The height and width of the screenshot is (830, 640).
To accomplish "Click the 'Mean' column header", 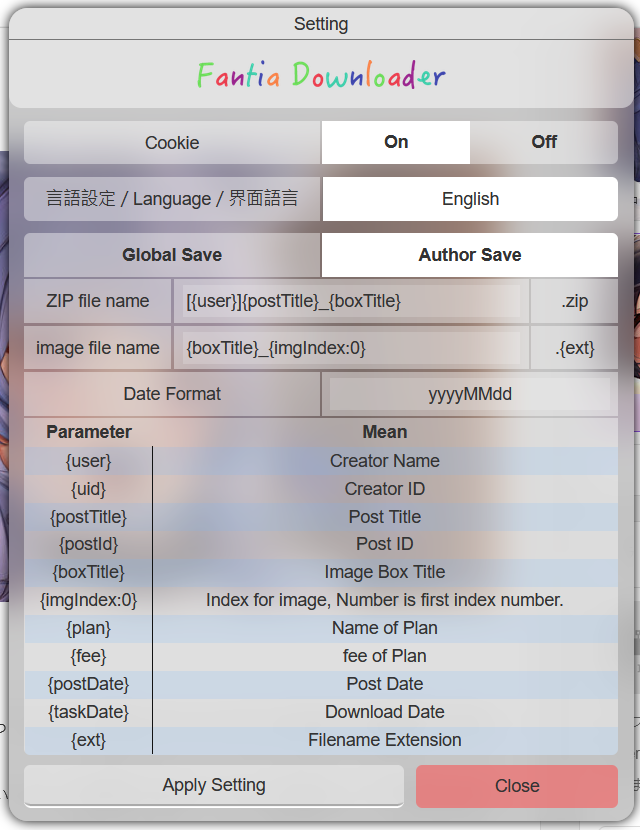I will 385,432.
